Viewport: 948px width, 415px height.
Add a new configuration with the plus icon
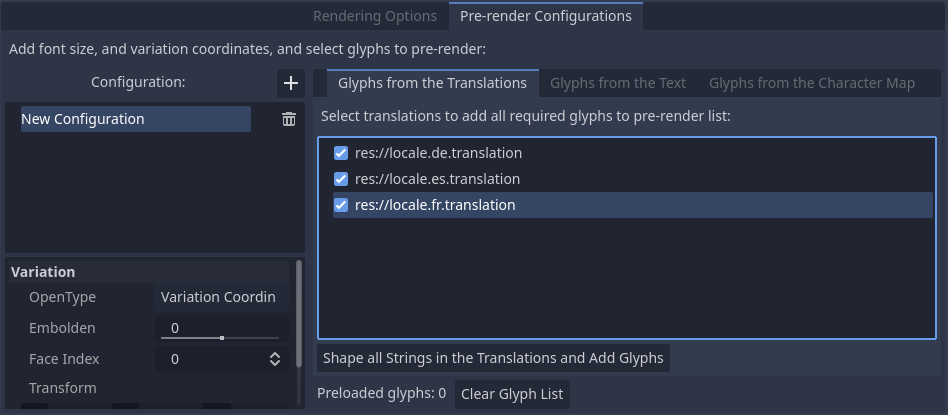[x=290, y=83]
